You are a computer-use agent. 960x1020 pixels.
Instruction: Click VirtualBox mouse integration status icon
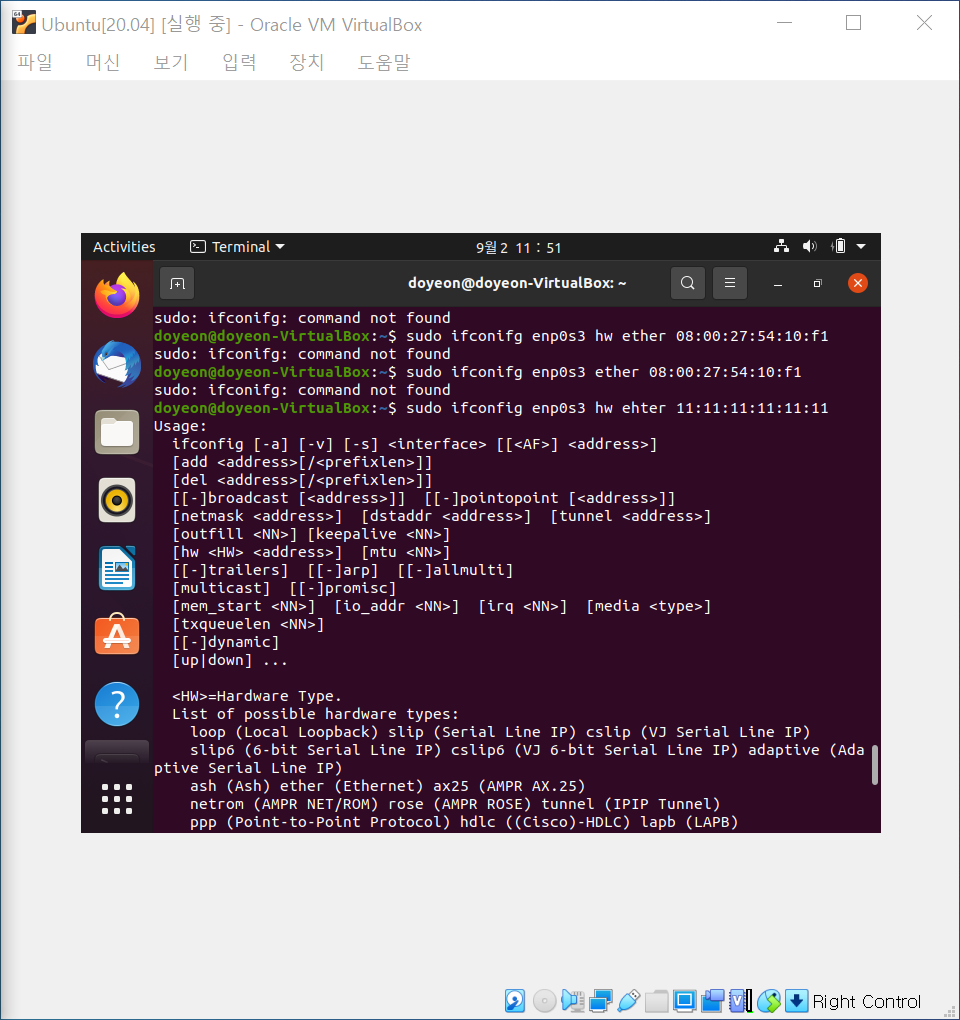pyautogui.click(x=769, y=1000)
